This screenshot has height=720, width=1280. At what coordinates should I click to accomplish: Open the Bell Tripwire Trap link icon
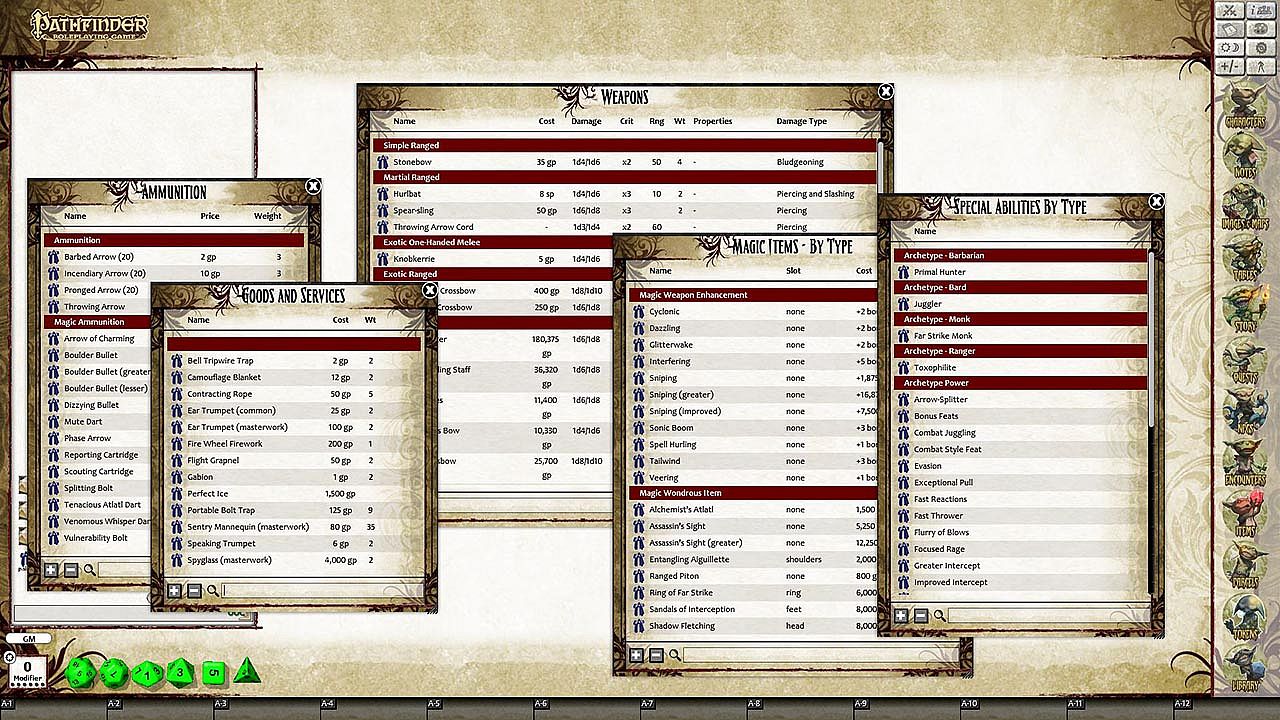pos(177,361)
